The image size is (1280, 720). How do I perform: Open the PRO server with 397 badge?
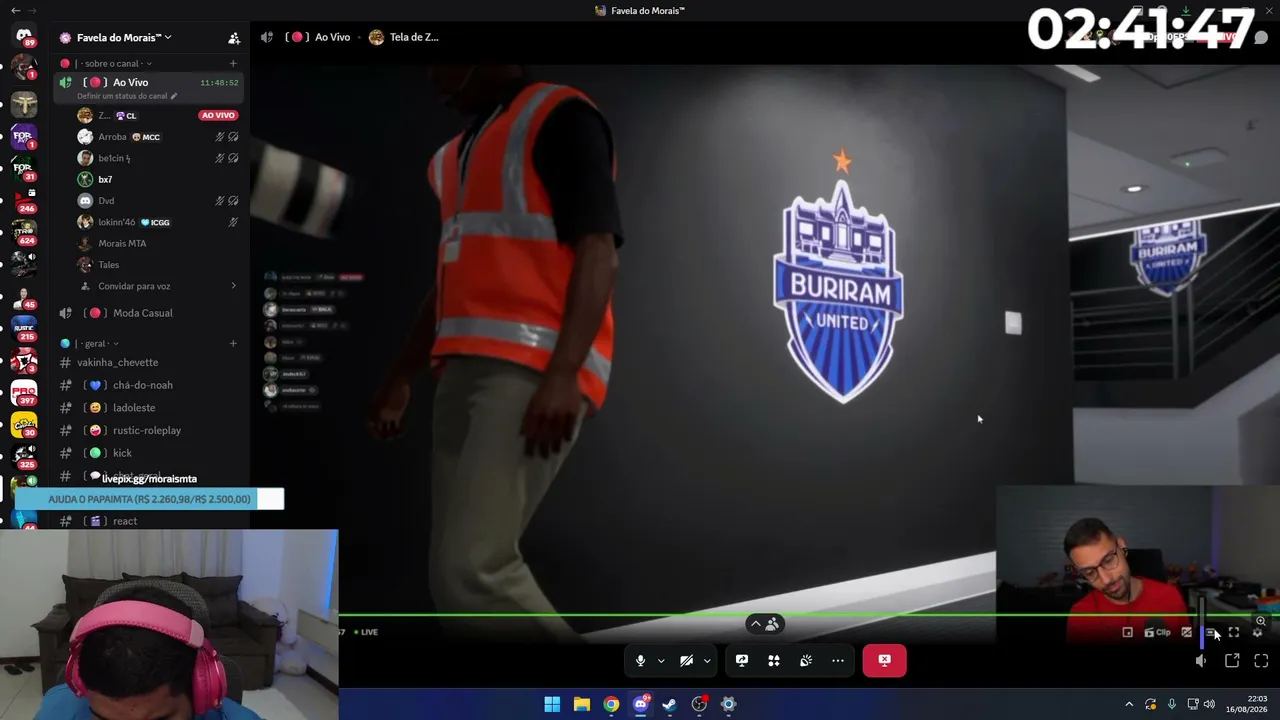pyautogui.click(x=24, y=392)
